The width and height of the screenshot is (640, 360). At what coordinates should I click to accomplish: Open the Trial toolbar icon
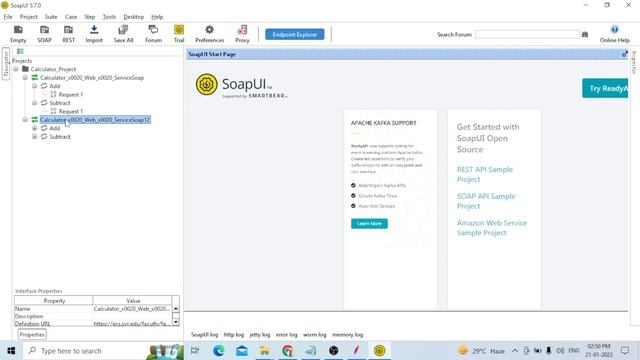(179, 34)
